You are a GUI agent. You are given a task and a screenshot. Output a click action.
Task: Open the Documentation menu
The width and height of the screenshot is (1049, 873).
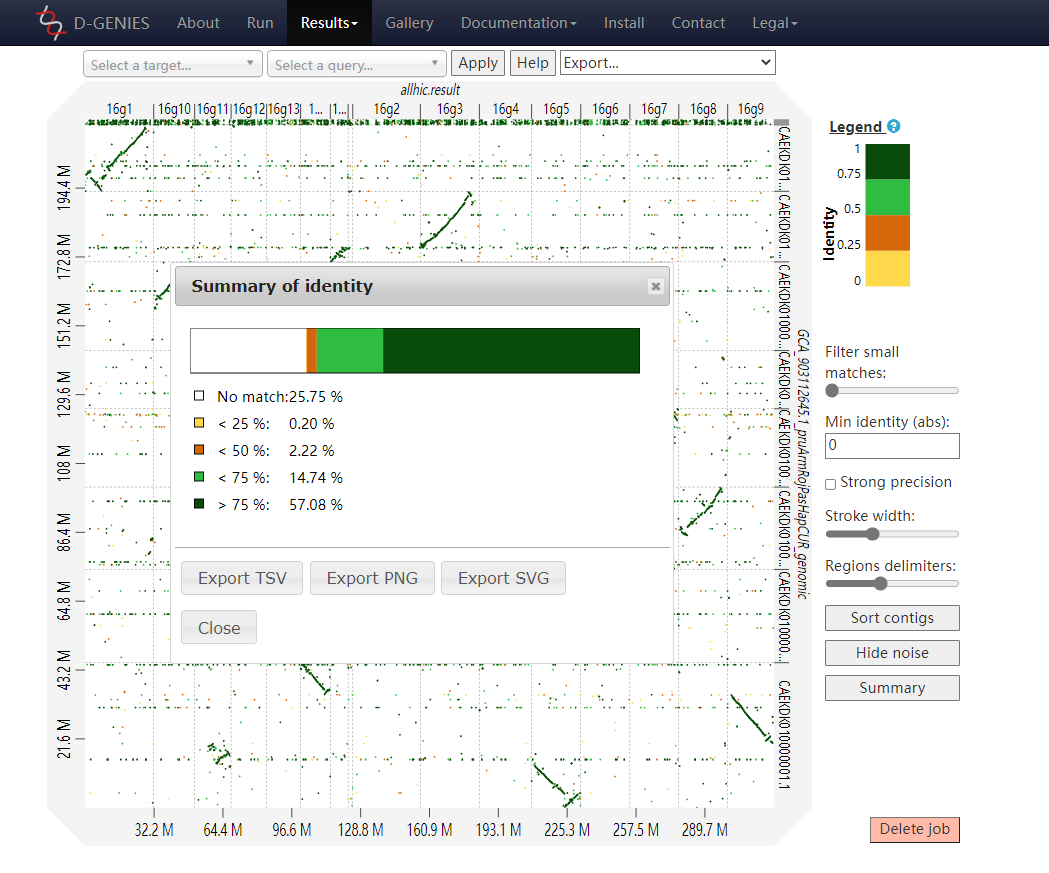[x=518, y=23]
